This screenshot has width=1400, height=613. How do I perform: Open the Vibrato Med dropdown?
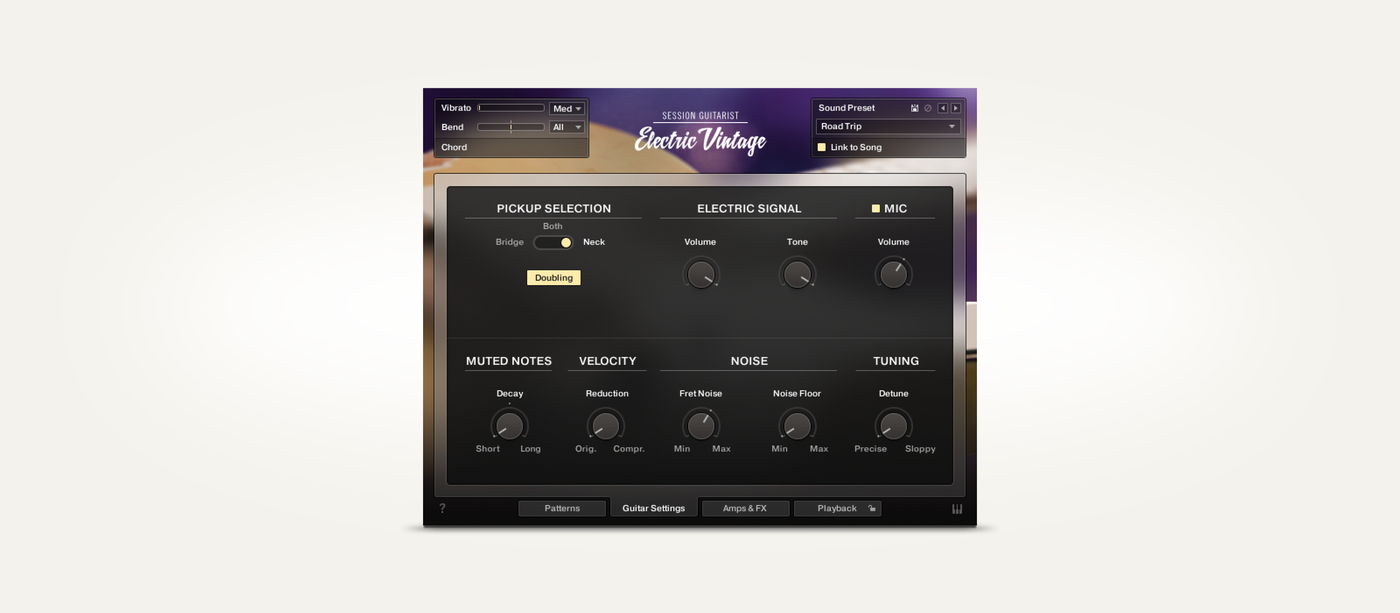coord(567,108)
